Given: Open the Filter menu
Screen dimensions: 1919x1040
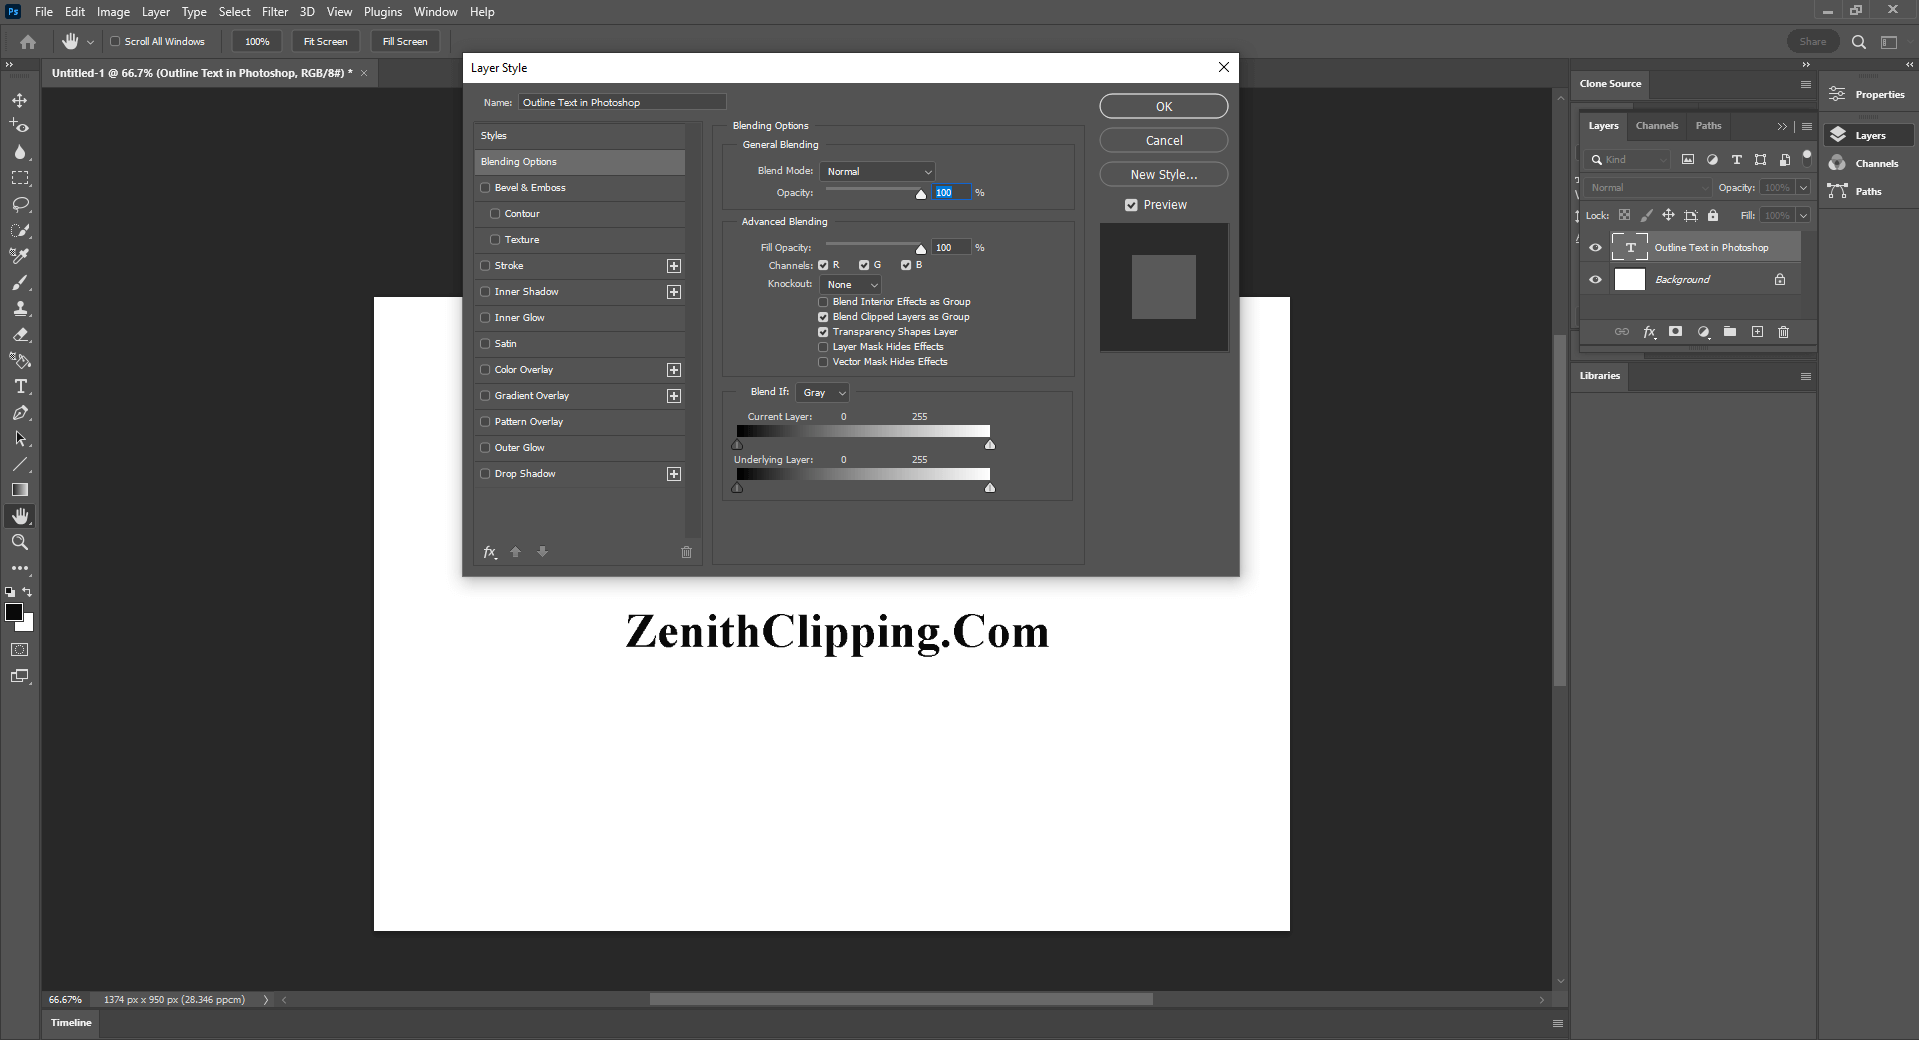Looking at the screenshot, I should tap(275, 11).
